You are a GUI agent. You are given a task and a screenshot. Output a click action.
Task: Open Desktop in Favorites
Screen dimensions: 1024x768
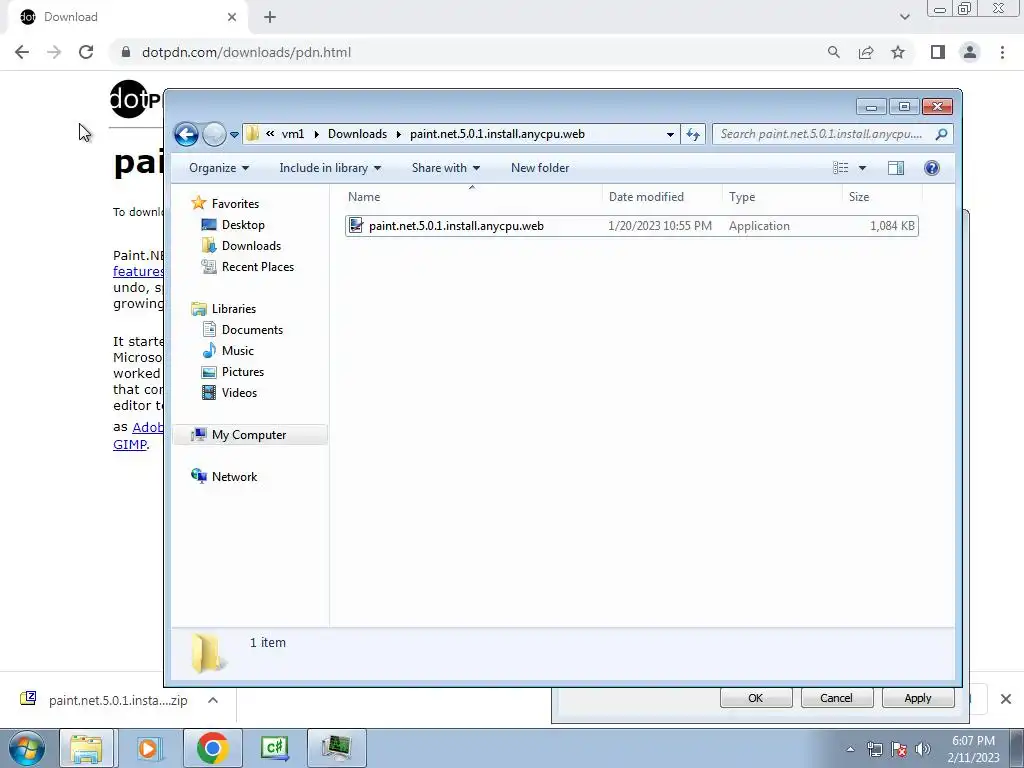click(x=243, y=225)
